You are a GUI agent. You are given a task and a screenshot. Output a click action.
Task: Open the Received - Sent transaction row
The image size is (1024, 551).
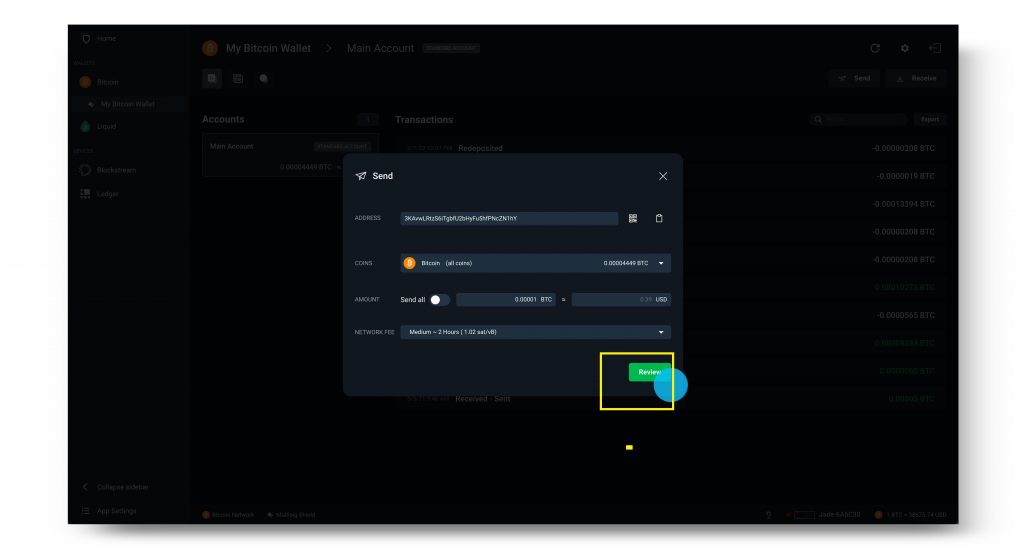coord(671,399)
